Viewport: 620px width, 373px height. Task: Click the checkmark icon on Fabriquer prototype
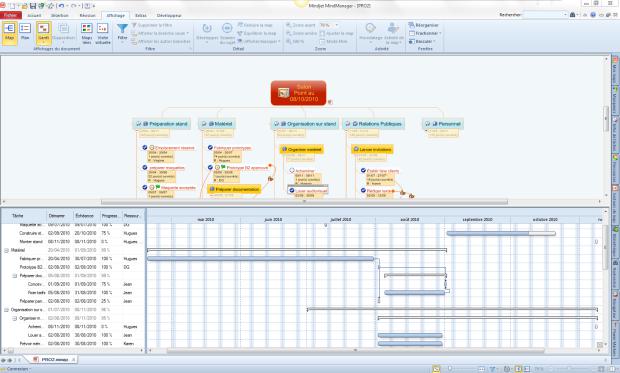click(x=210, y=148)
